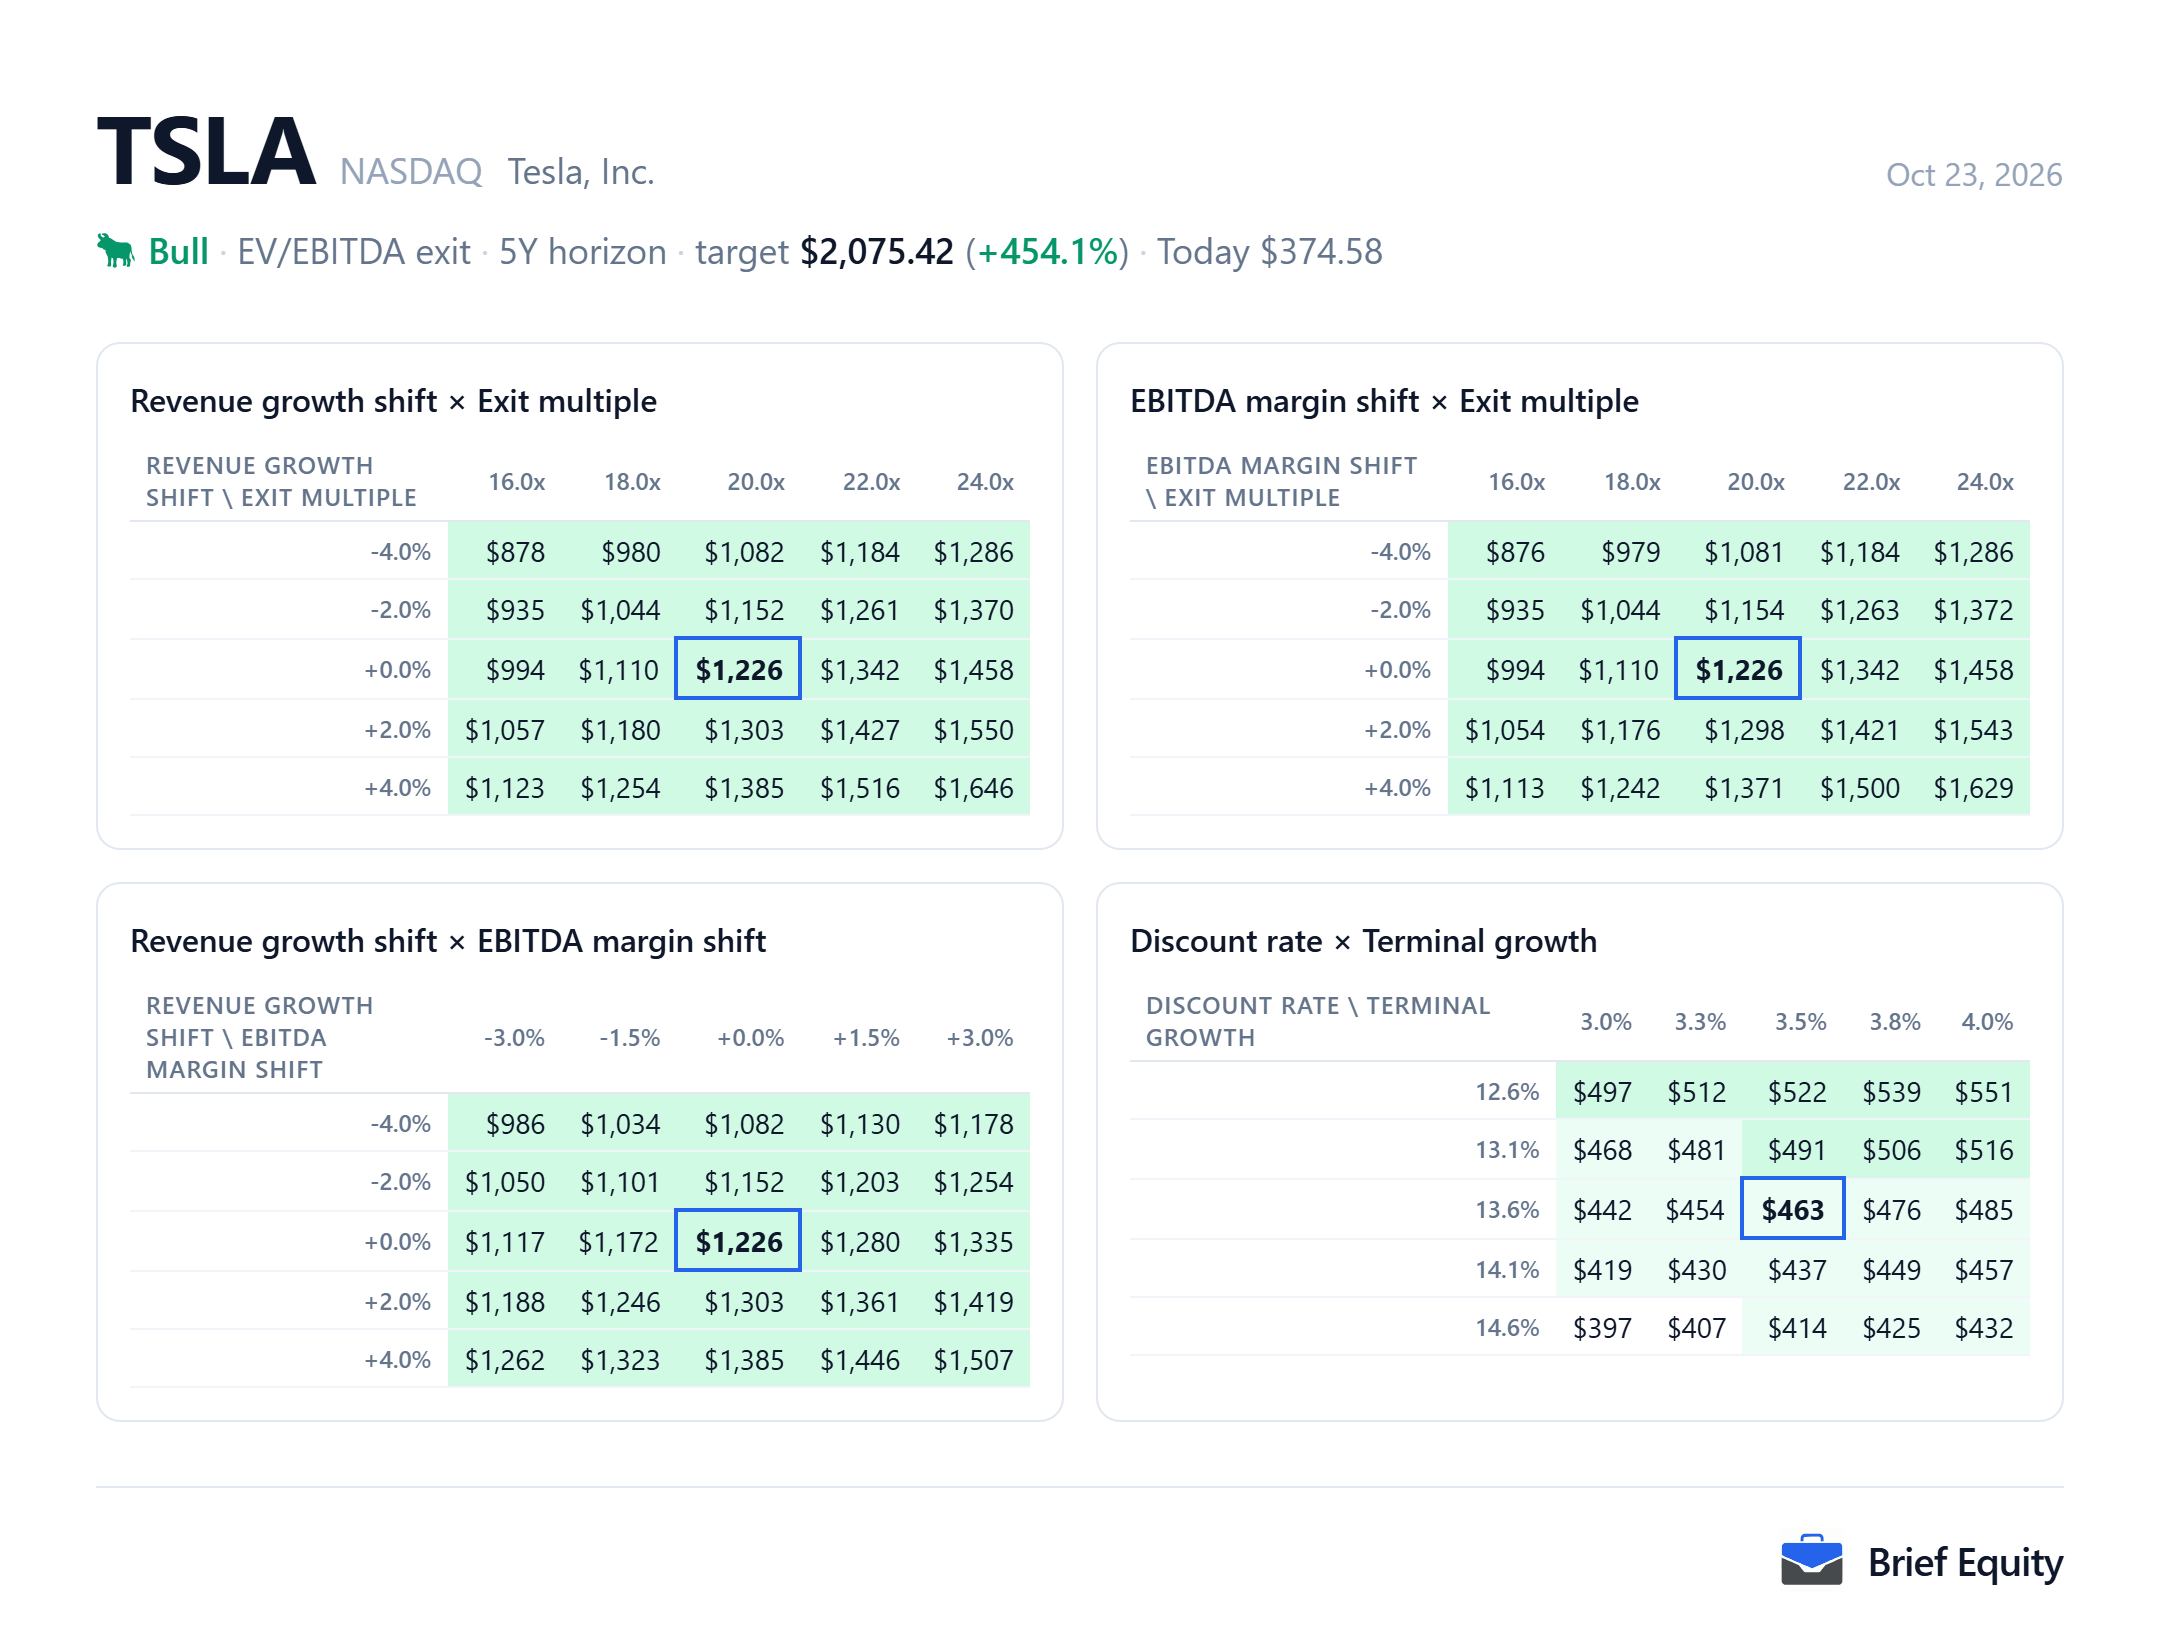The image size is (2160, 1640).
Task: Click the $1,550 cell
Action: coord(973,730)
